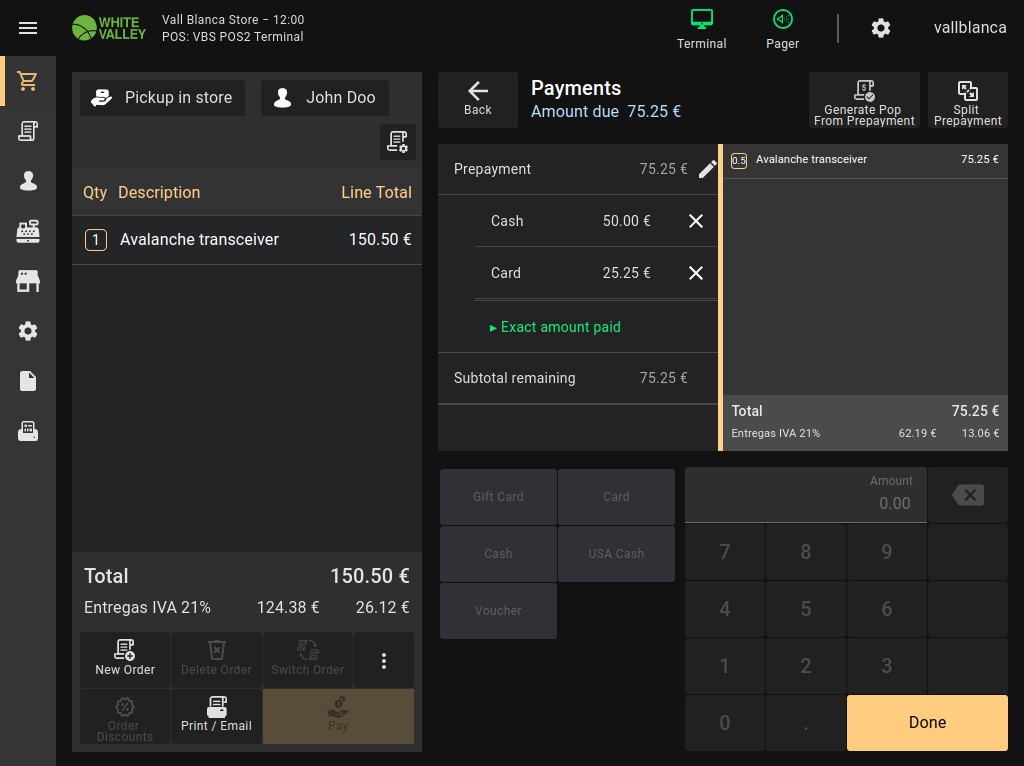Open the store sidebar icon

point(28,281)
